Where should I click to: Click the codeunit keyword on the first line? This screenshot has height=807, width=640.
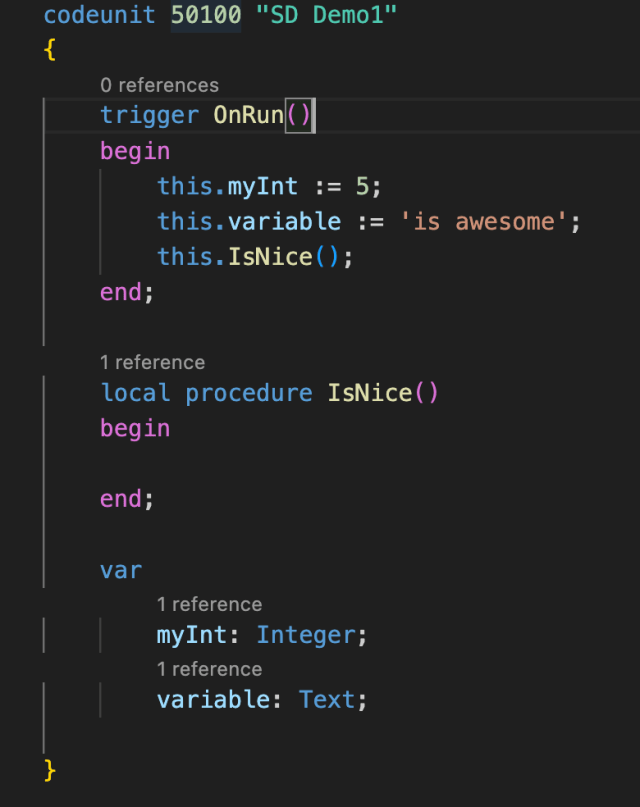pos(100,16)
